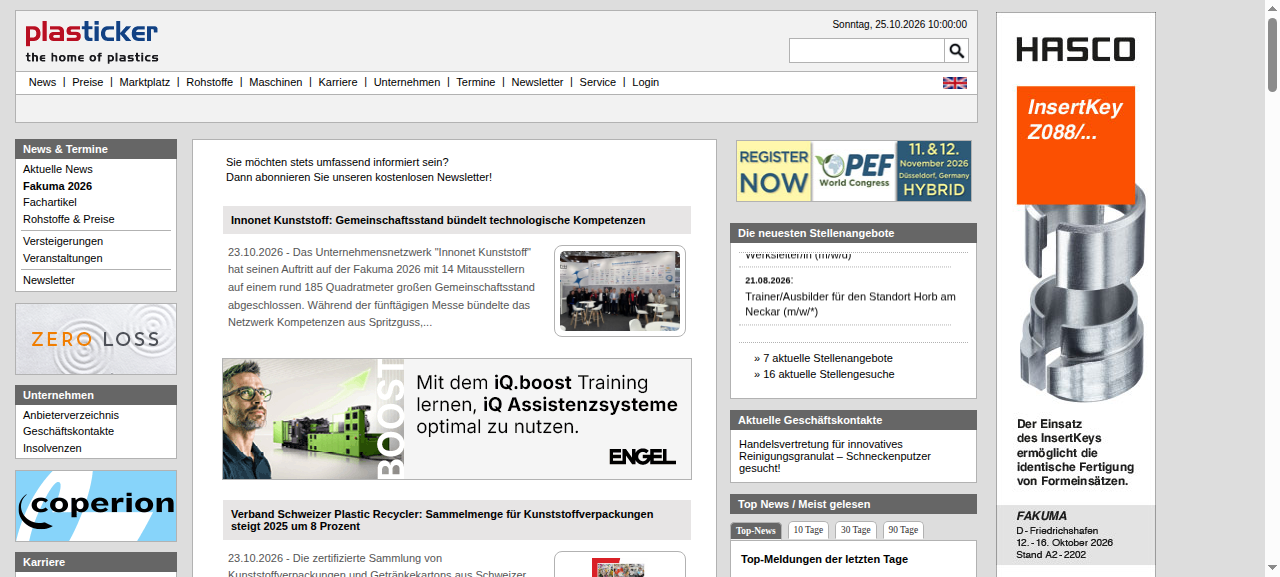The image size is (1280, 577).
Task: Click the magnifier search icon
Action: [957, 51]
